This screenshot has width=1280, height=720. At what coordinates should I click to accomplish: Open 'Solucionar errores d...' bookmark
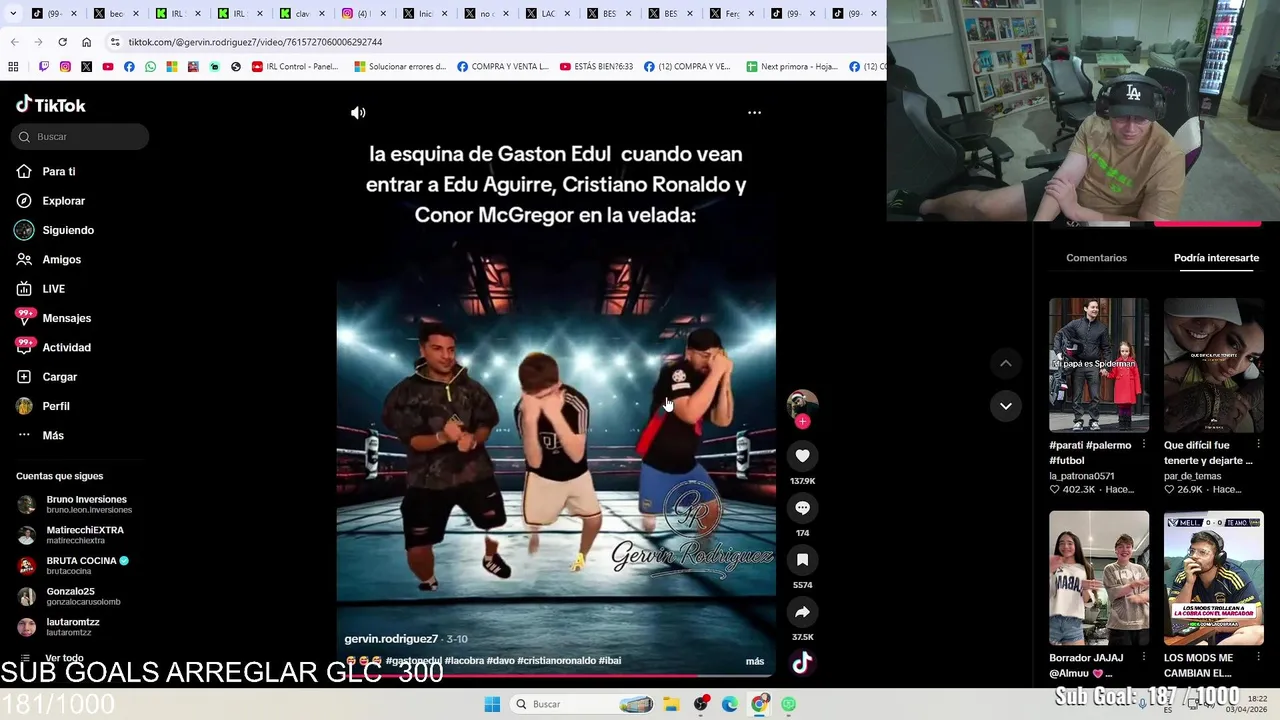tap(400, 67)
